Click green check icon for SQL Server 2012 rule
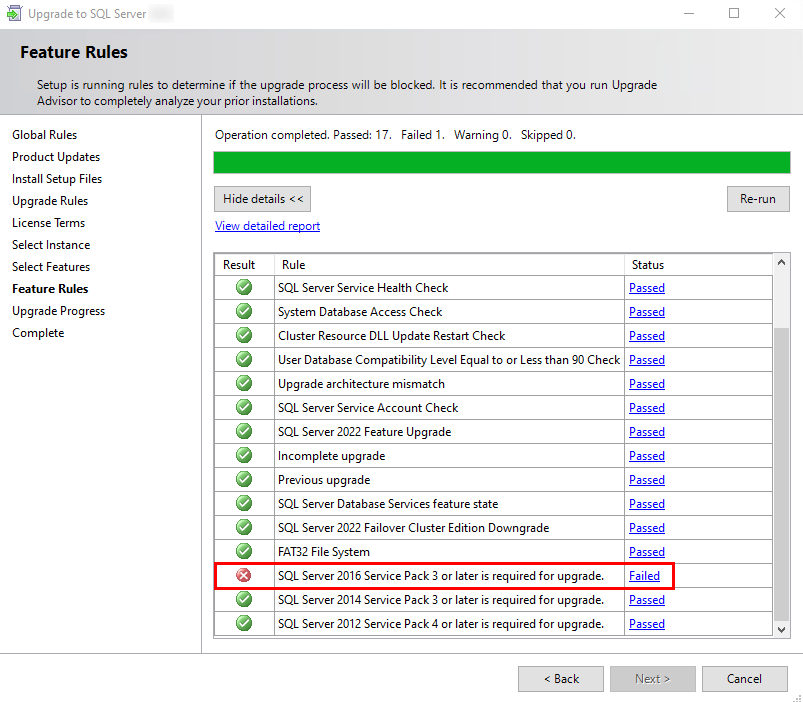 coord(244,624)
